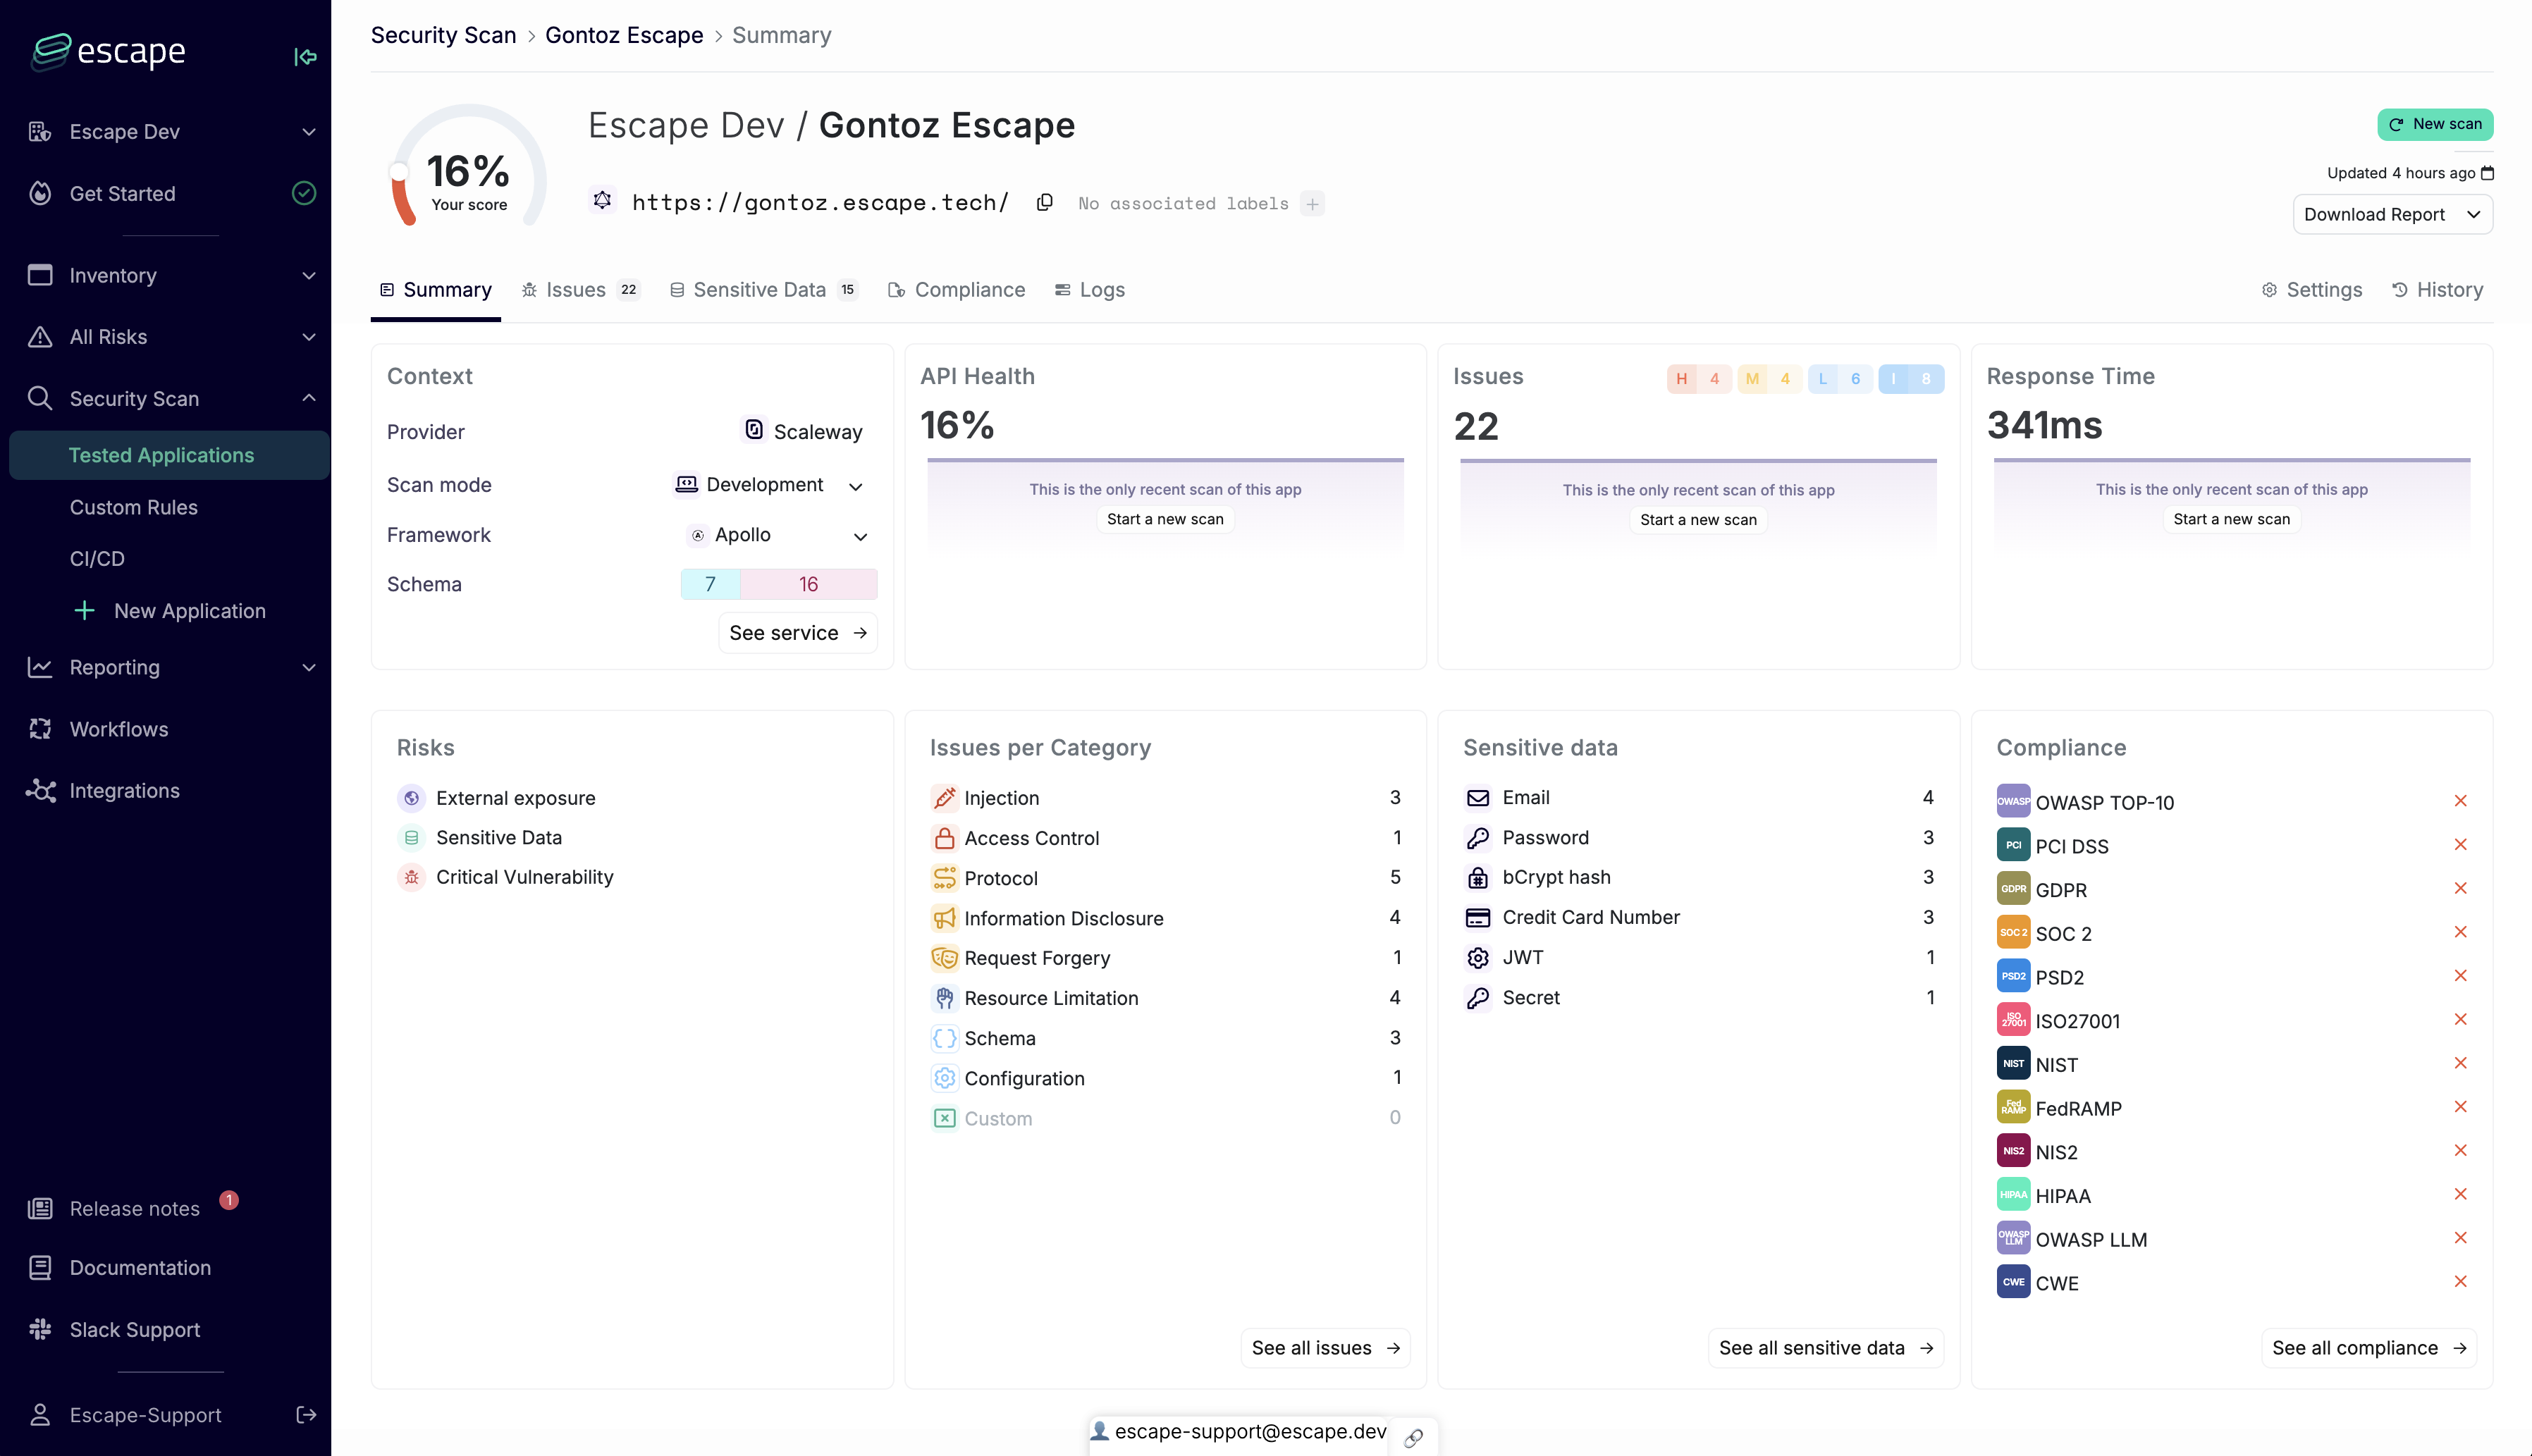2532x1456 pixels.
Task: Collapse the sidebar with arrow icon
Action: [305, 57]
